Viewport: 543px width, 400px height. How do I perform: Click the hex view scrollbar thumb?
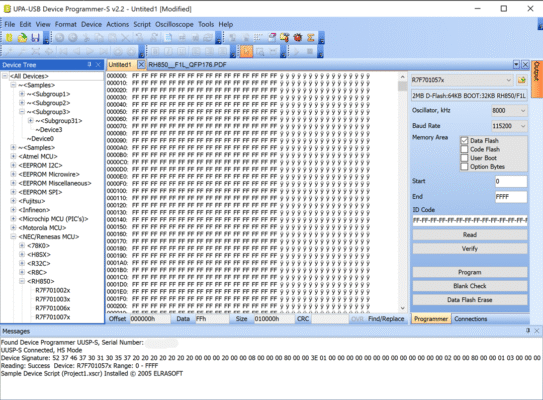pyautogui.click(x=402, y=86)
